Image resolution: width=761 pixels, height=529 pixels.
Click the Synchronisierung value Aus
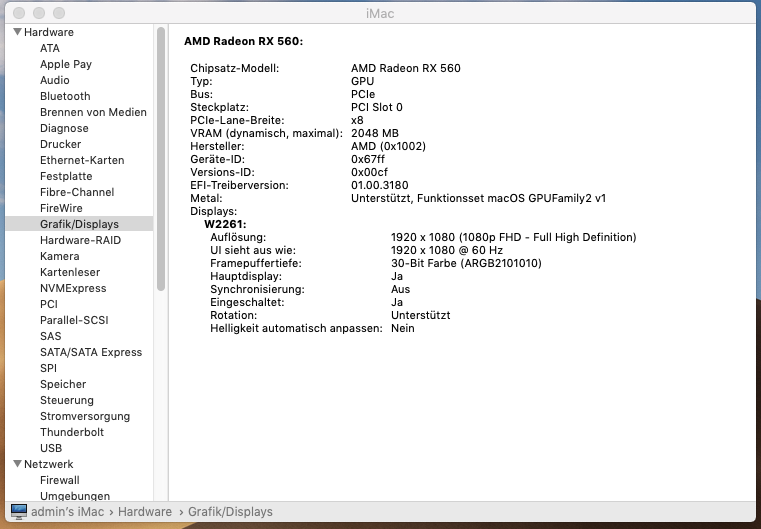click(400, 289)
